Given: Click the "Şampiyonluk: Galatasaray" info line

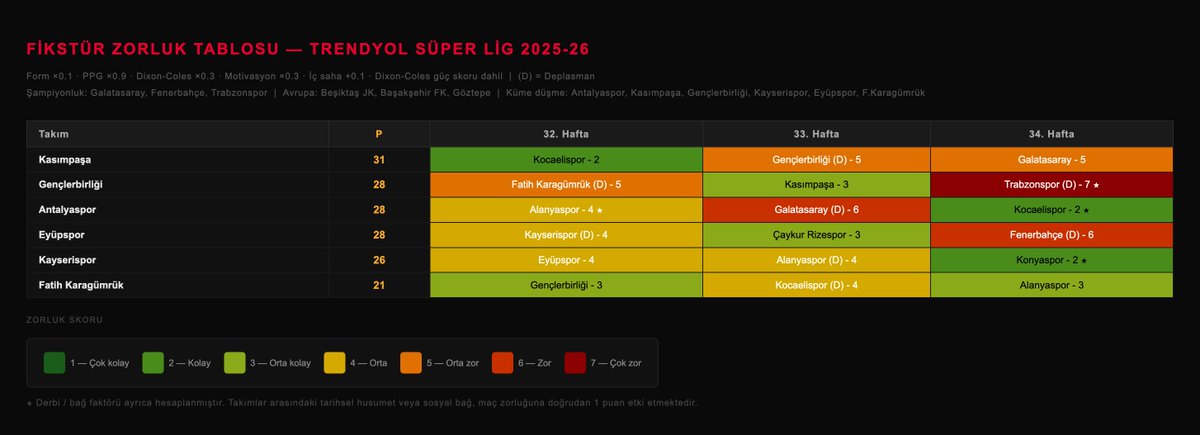Looking at the screenshot, I should (x=476, y=92).
